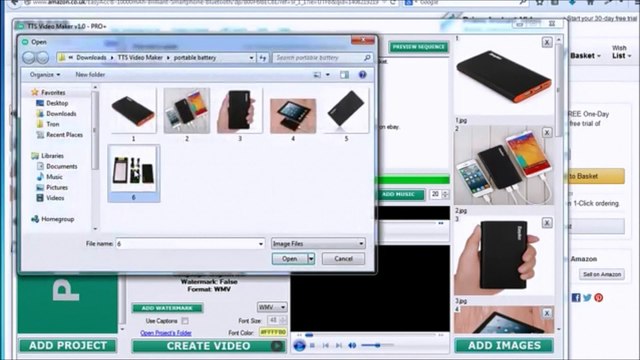Click the ADD IMAGES button

click(x=504, y=346)
